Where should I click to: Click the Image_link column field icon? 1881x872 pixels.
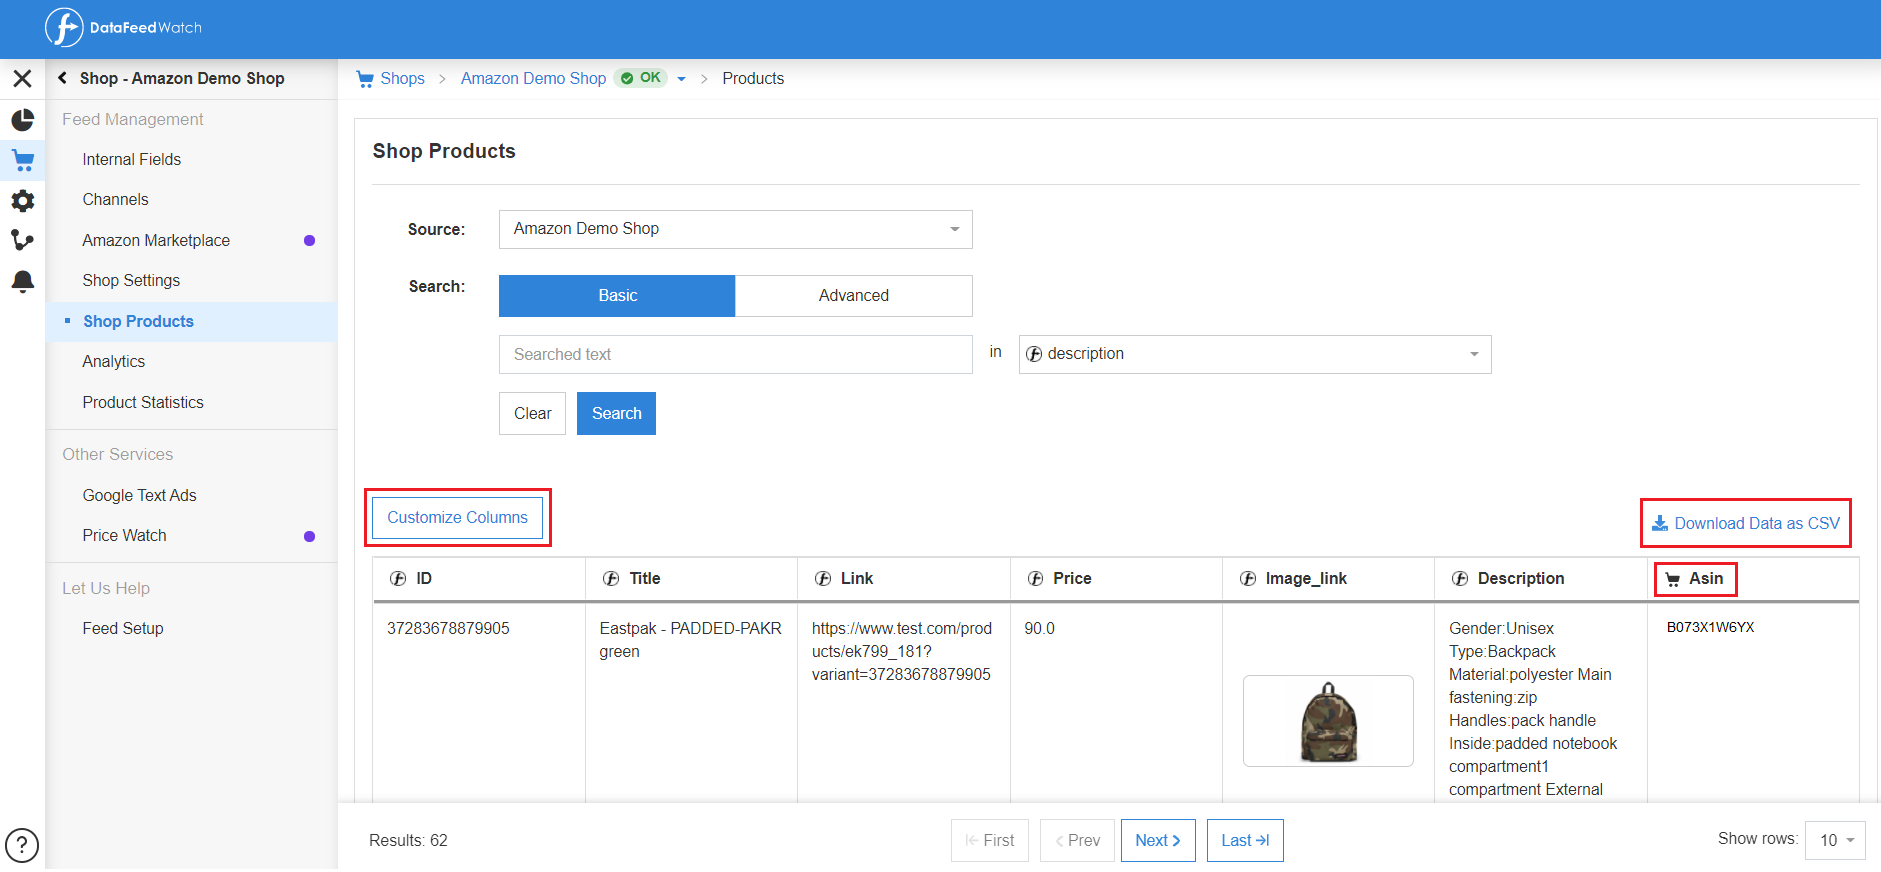point(1248,578)
